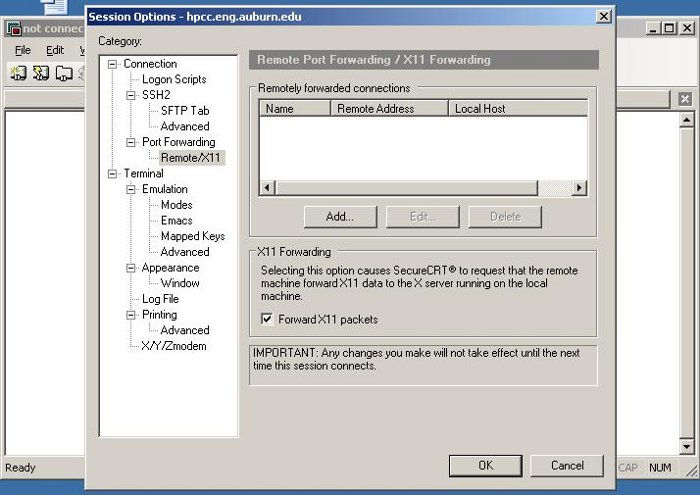Select Advanced under SSH2
700x495 pixels.
pyautogui.click(x=185, y=126)
